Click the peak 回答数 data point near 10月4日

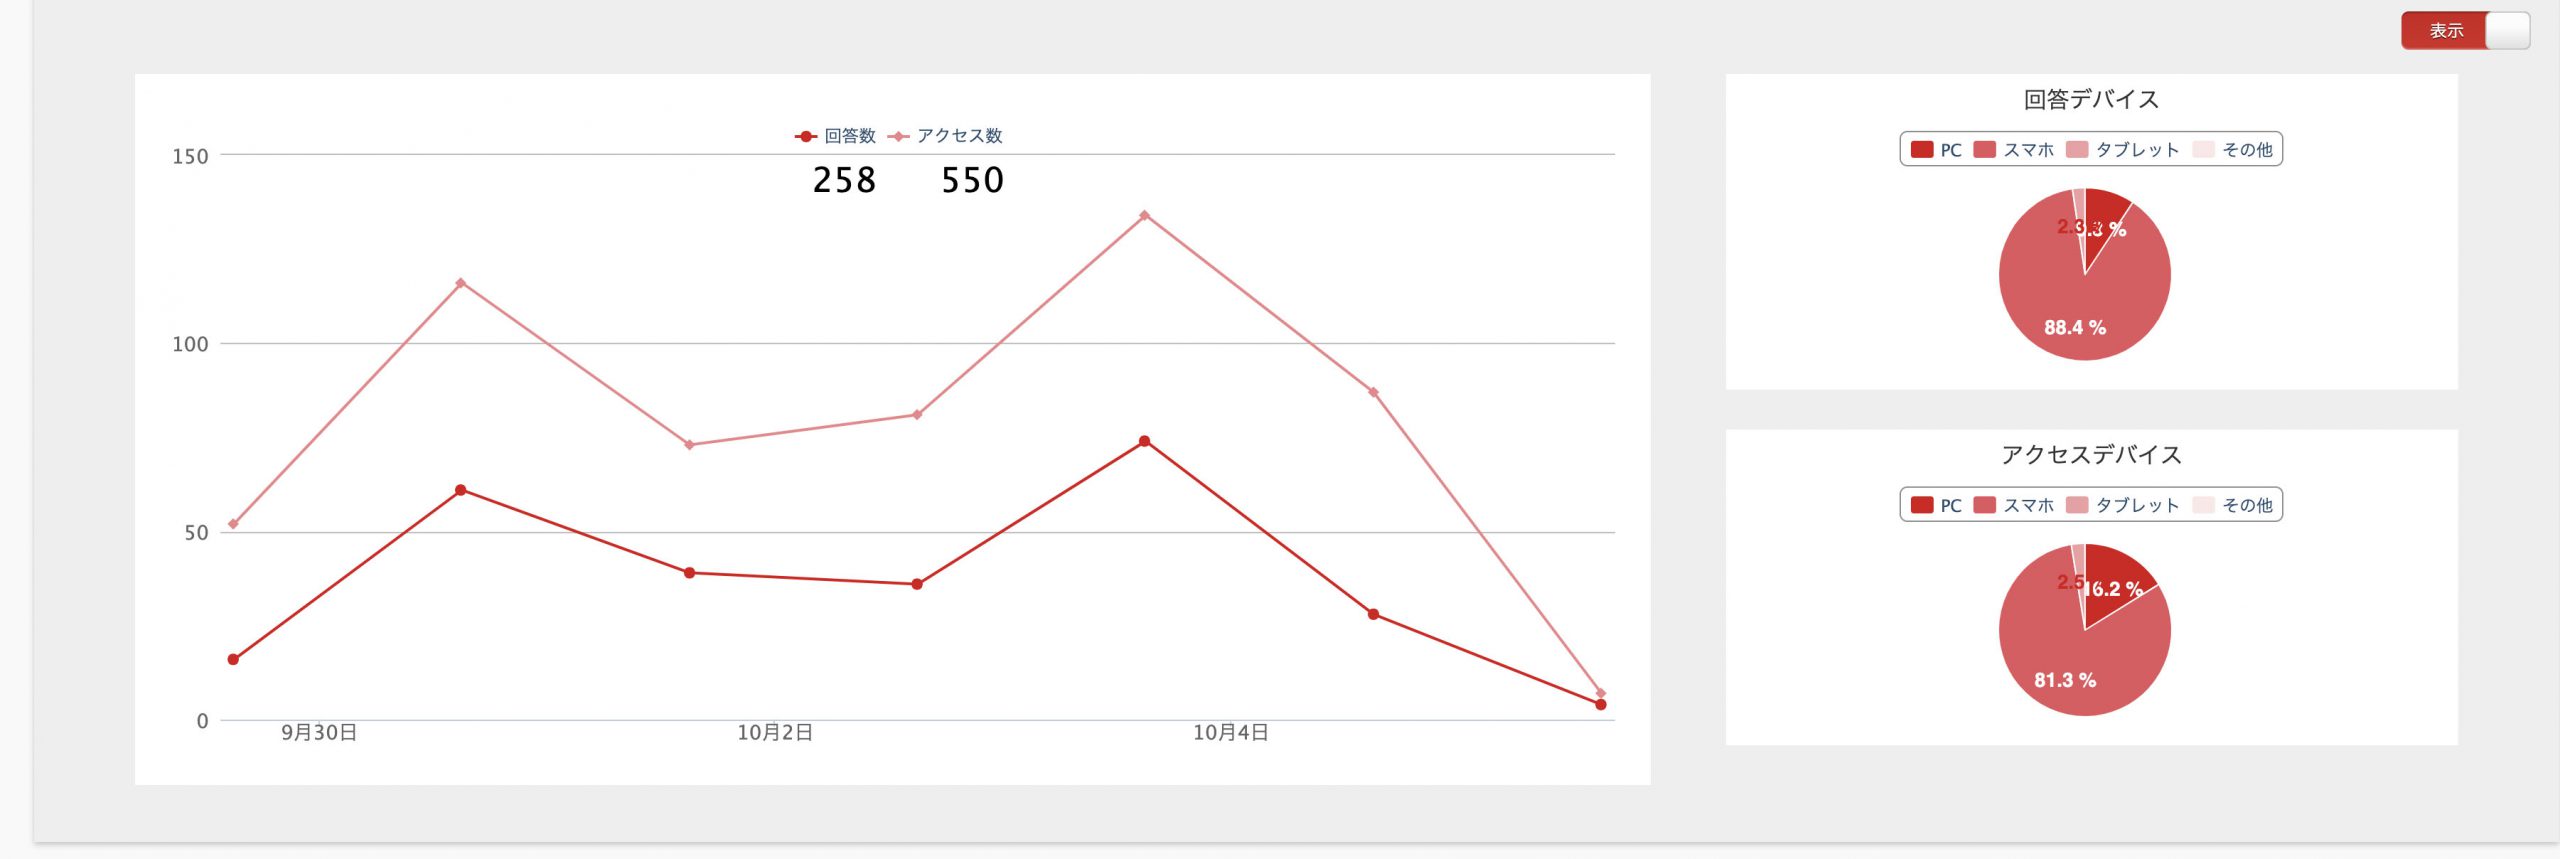pyautogui.click(x=1144, y=441)
